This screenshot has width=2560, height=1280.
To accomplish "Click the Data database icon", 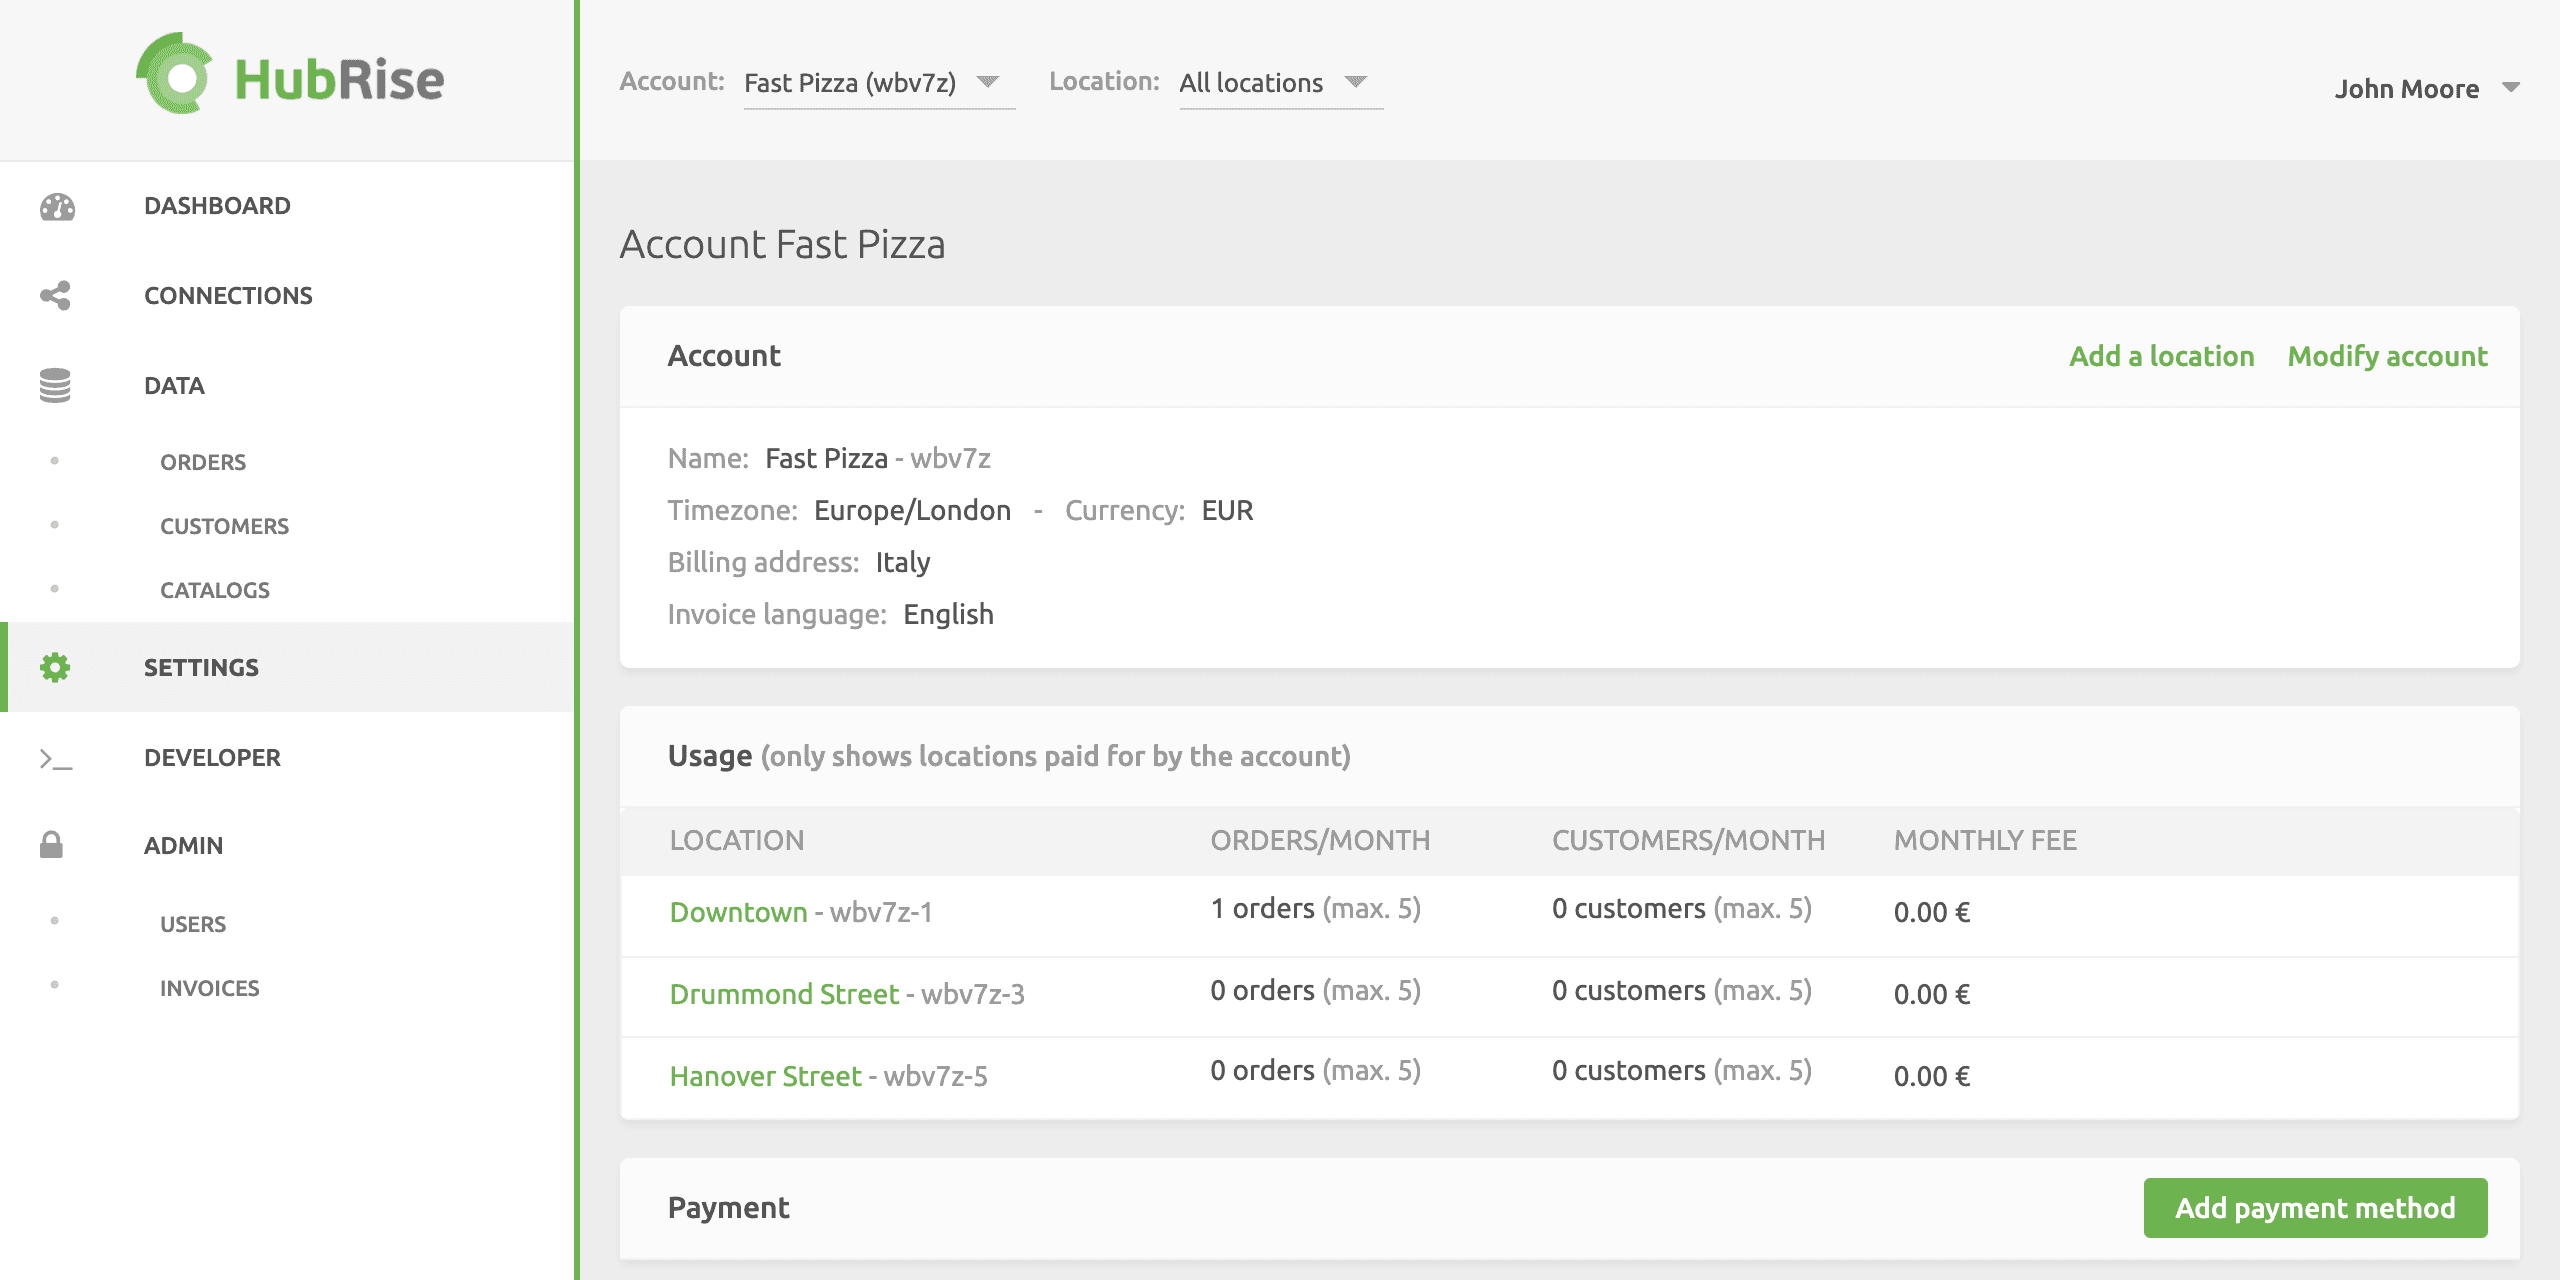I will coord(55,384).
